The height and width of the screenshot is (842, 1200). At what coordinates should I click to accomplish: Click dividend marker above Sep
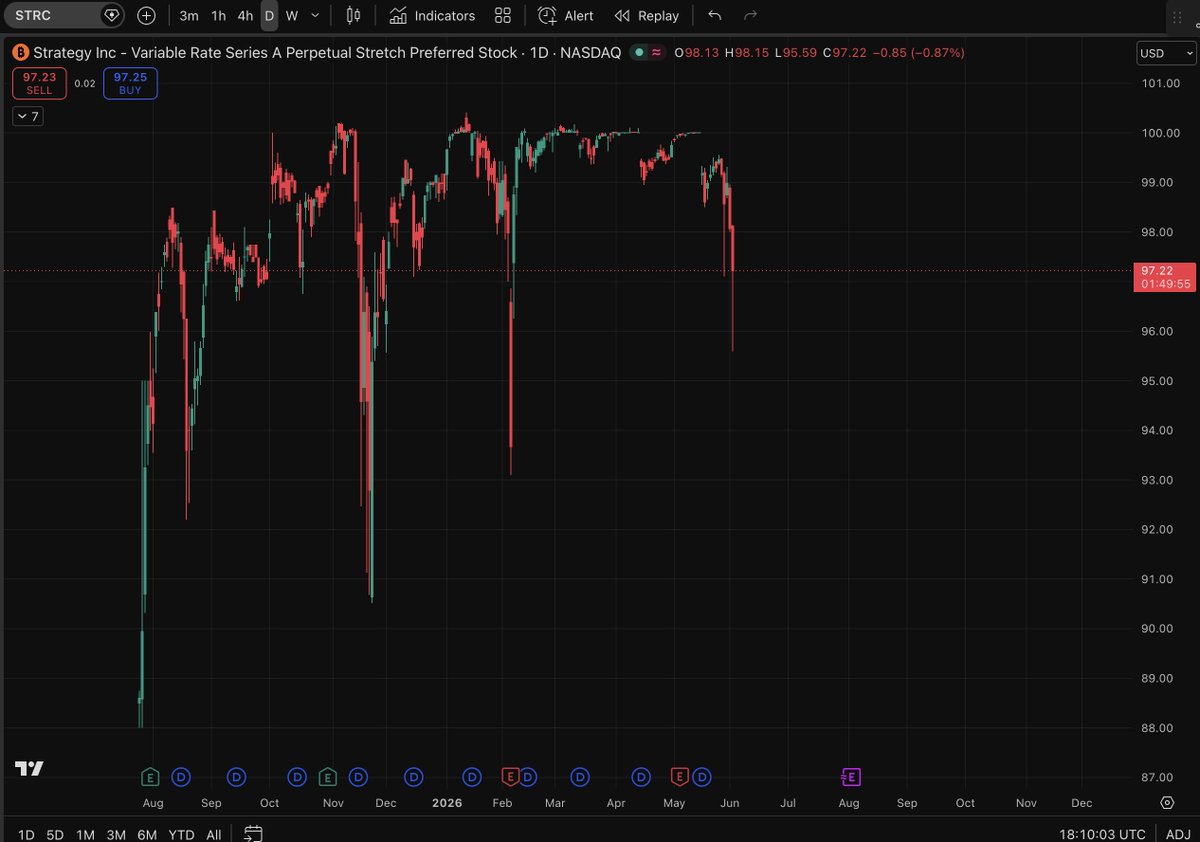[237, 777]
